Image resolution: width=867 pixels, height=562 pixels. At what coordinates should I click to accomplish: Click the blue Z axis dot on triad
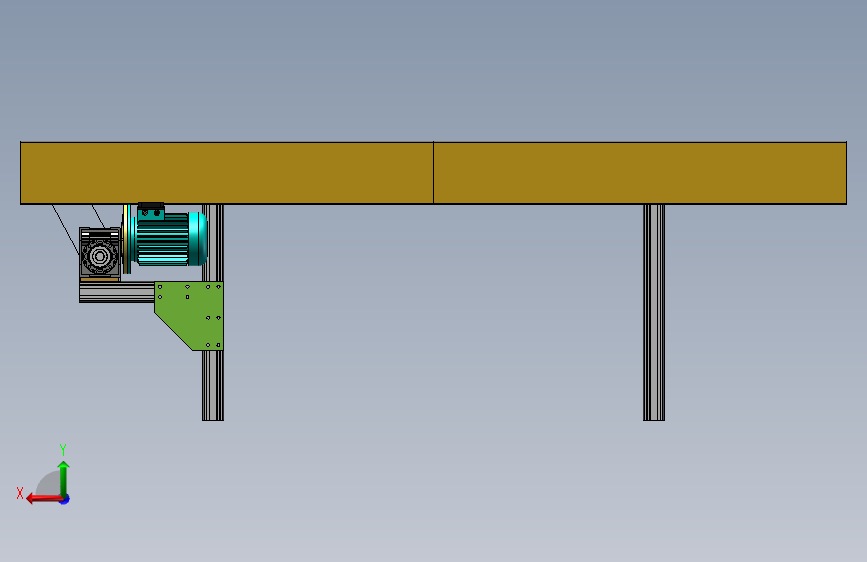click(65, 500)
